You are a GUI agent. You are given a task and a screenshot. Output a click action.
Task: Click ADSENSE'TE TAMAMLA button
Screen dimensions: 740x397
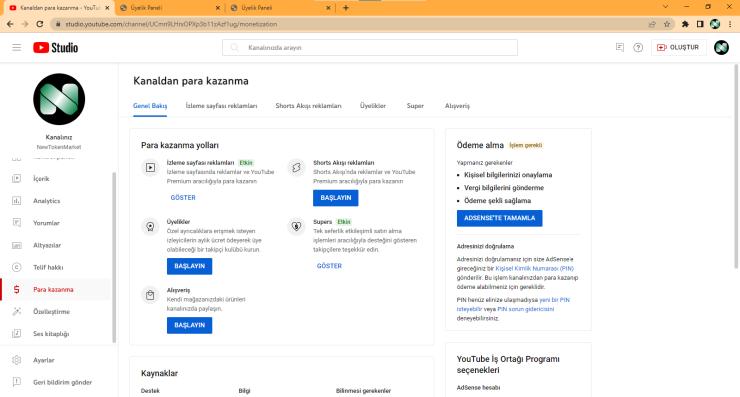(x=499, y=218)
